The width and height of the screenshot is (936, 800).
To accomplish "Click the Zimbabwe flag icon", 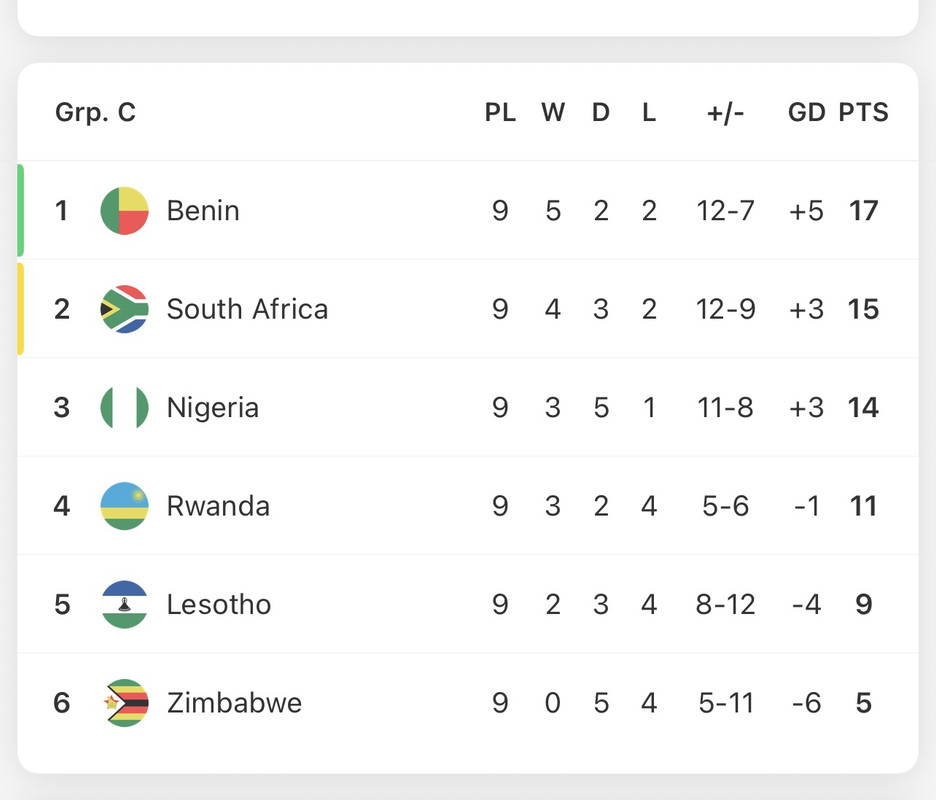I will 125,703.
